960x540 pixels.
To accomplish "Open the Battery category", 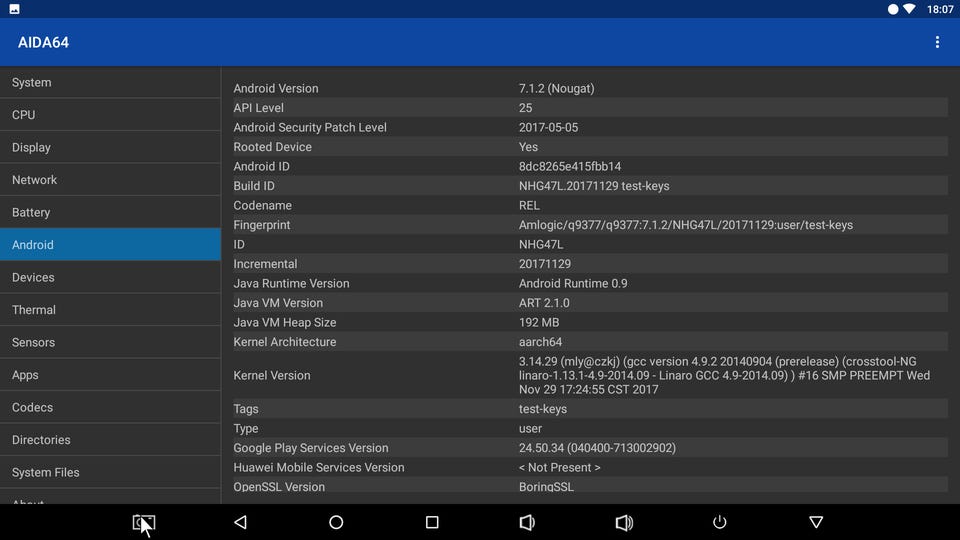I will (110, 212).
